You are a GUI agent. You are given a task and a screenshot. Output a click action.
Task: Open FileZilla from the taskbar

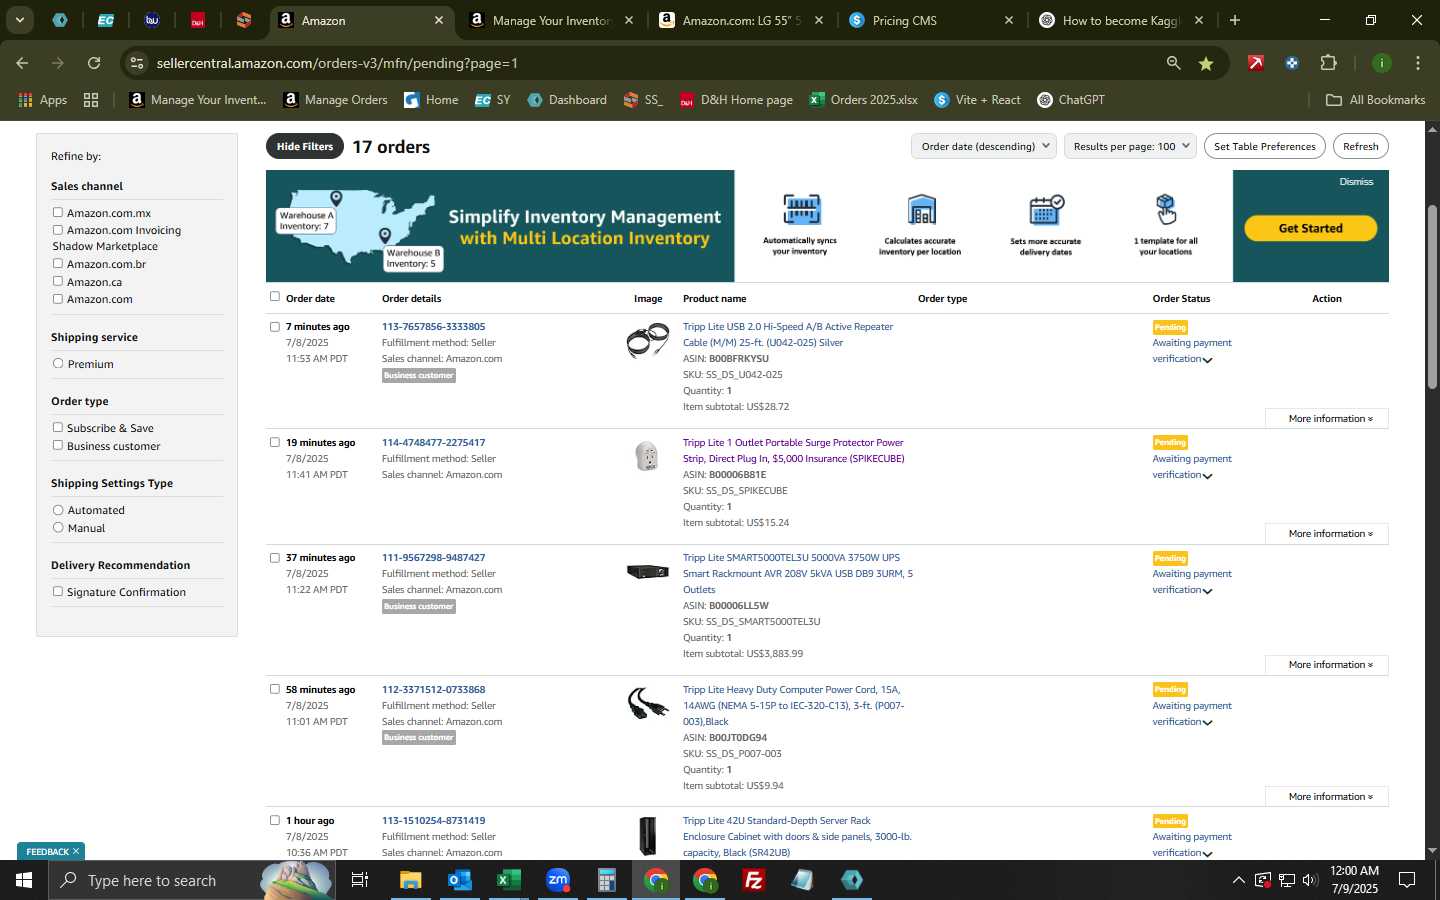coord(754,880)
